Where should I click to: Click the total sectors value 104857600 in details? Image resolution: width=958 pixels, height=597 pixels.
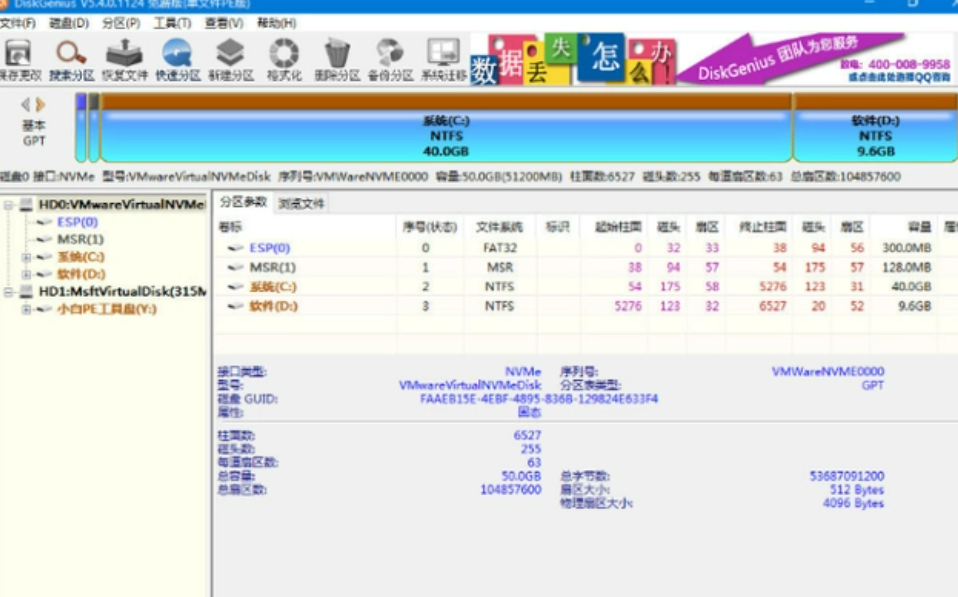click(511, 490)
